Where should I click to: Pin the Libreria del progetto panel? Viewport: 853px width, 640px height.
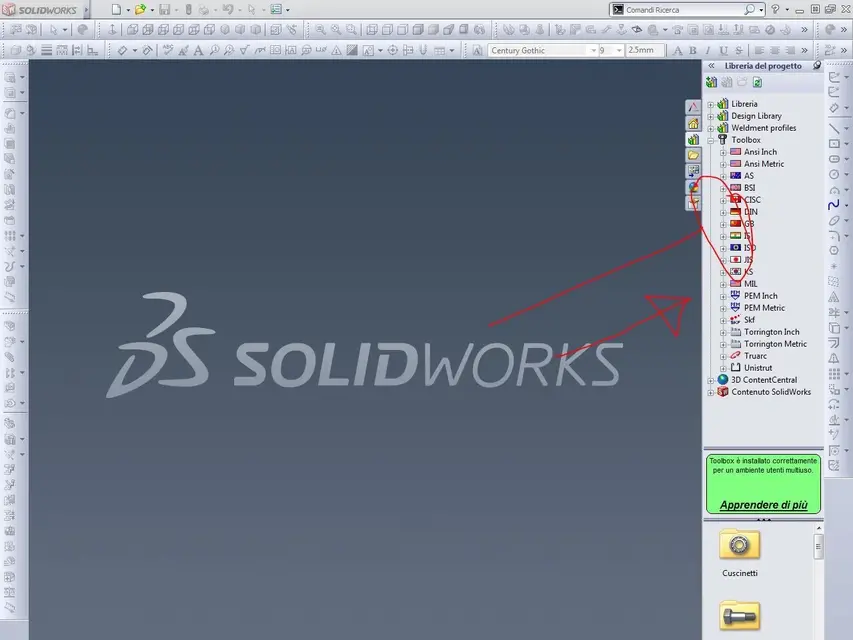(x=817, y=65)
